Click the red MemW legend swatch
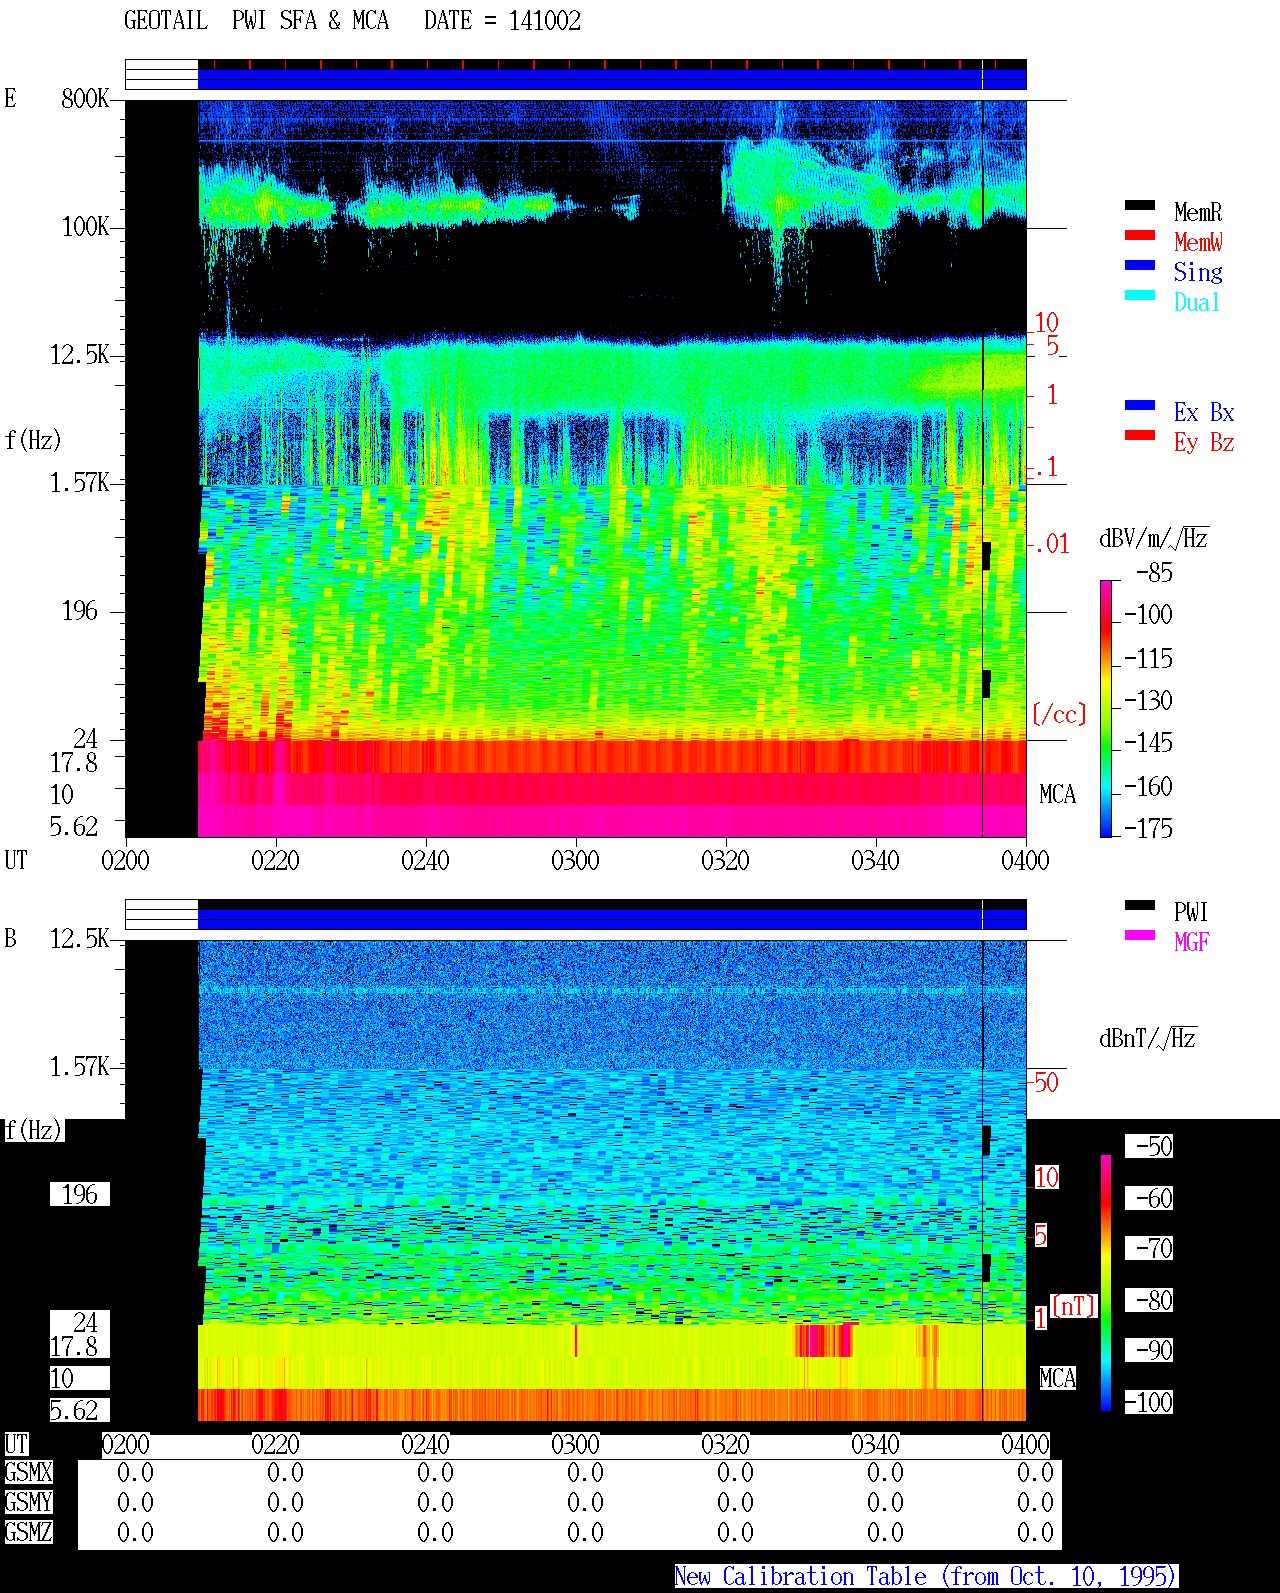This screenshot has width=1280, height=1593. [x=1139, y=235]
